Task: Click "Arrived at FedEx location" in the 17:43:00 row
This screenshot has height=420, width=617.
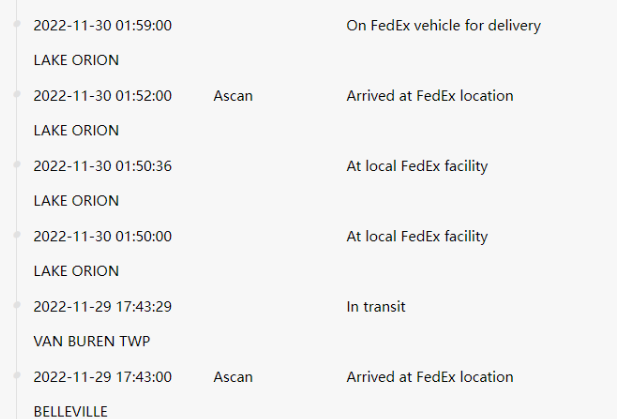Action: (x=430, y=377)
